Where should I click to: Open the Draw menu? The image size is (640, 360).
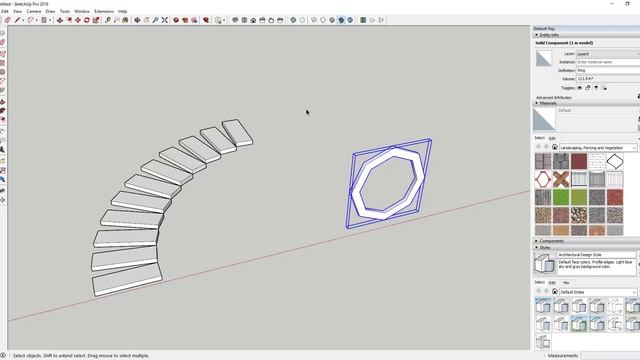[x=50, y=11]
